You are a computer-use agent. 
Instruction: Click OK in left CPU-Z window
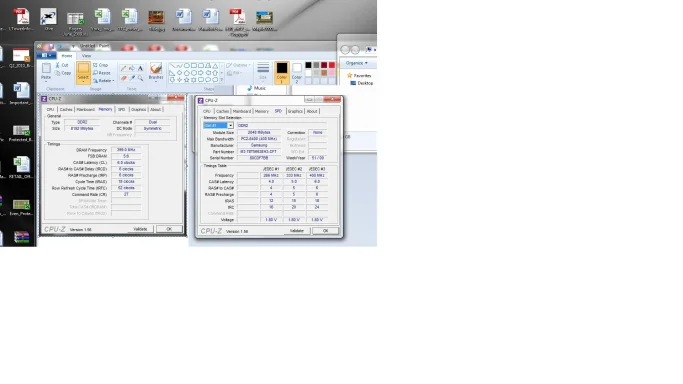click(x=169, y=229)
